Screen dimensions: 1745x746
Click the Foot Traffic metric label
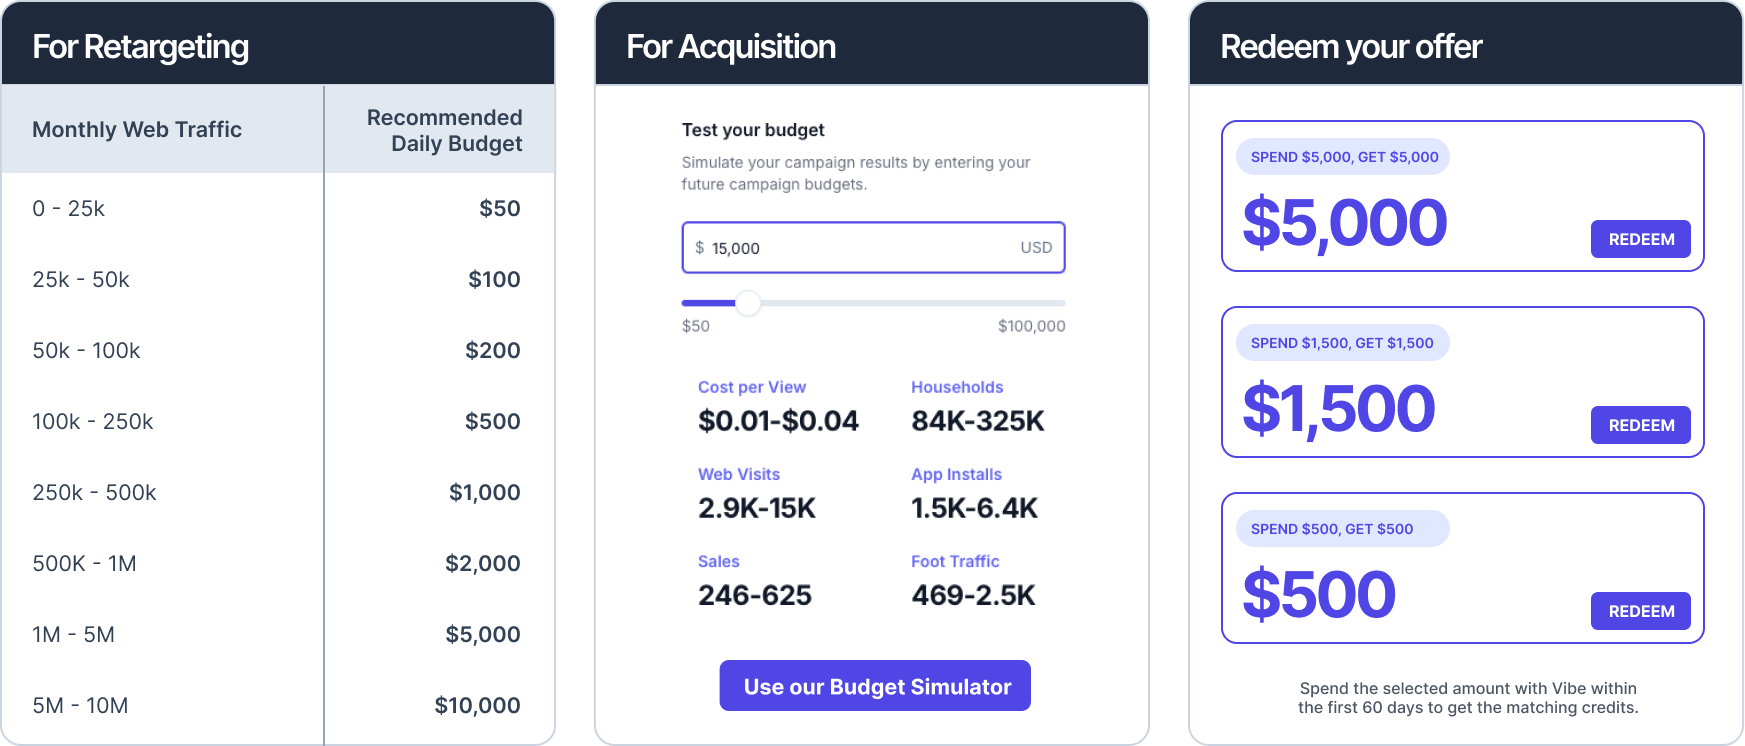point(955,561)
